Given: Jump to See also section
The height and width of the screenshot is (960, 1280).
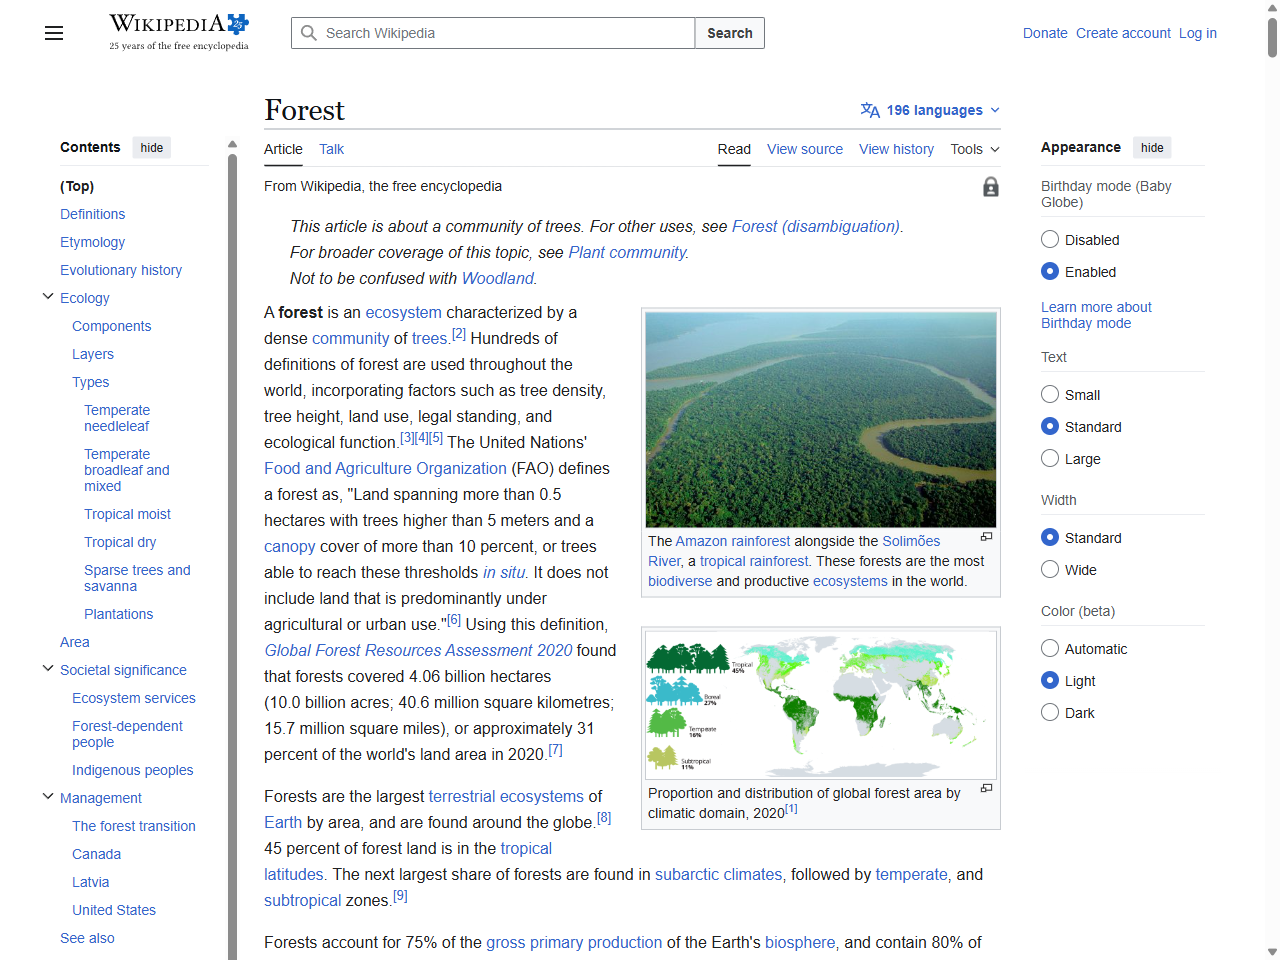Looking at the screenshot, I should coord(87,938).
